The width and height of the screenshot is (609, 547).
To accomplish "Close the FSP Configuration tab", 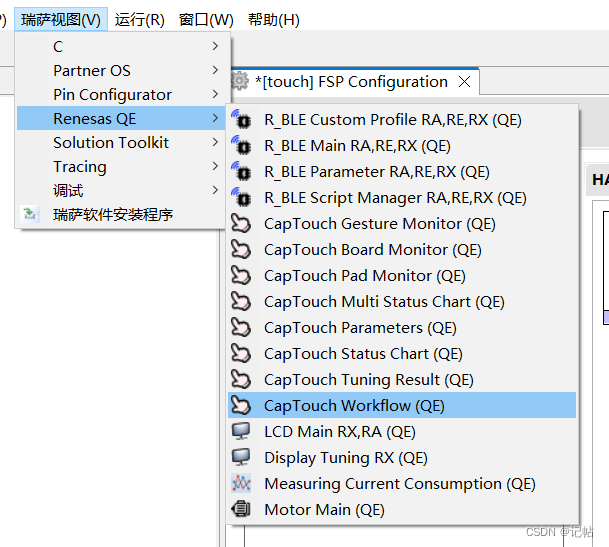I will coord(464,82).
